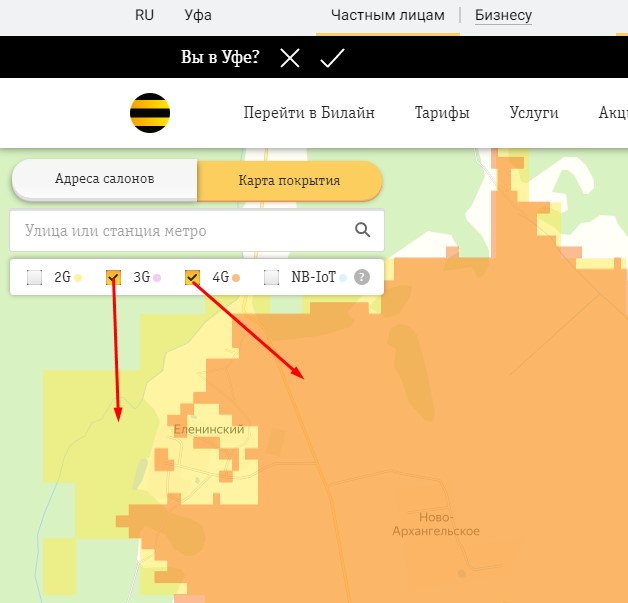Image resolution: width=628 pixels, height=603 pixels.
Task: Click the 4G orange legend dot
Action: tap(236, 278)
